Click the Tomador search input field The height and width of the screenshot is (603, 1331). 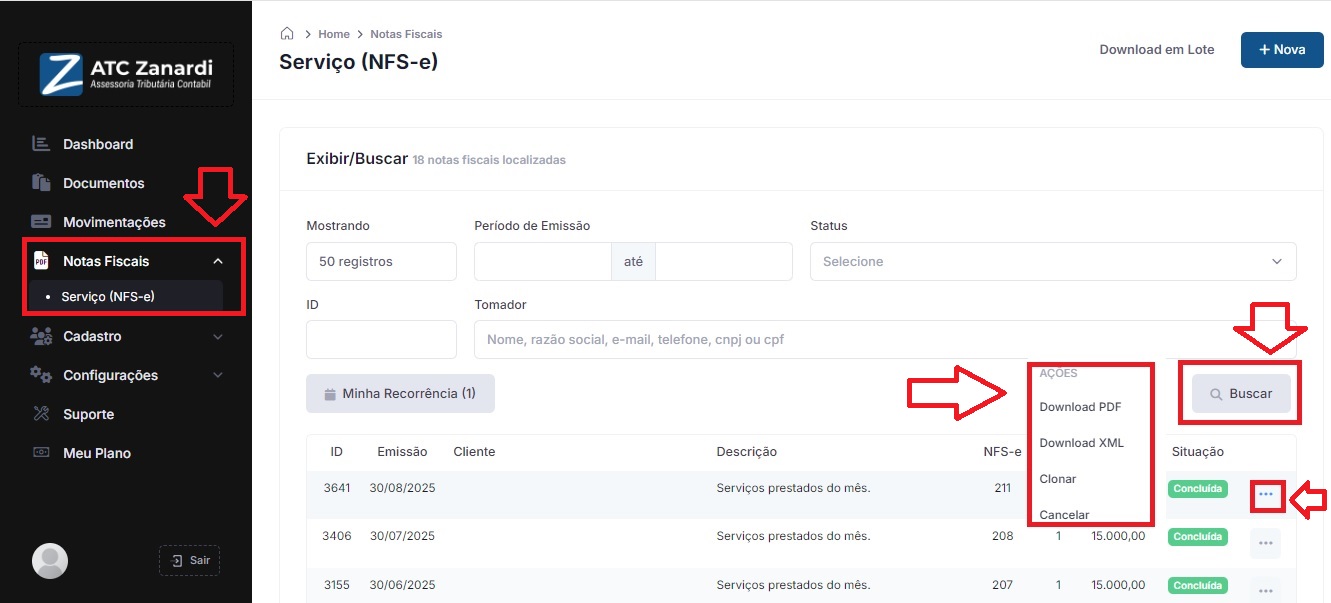[x=750, y=340]
